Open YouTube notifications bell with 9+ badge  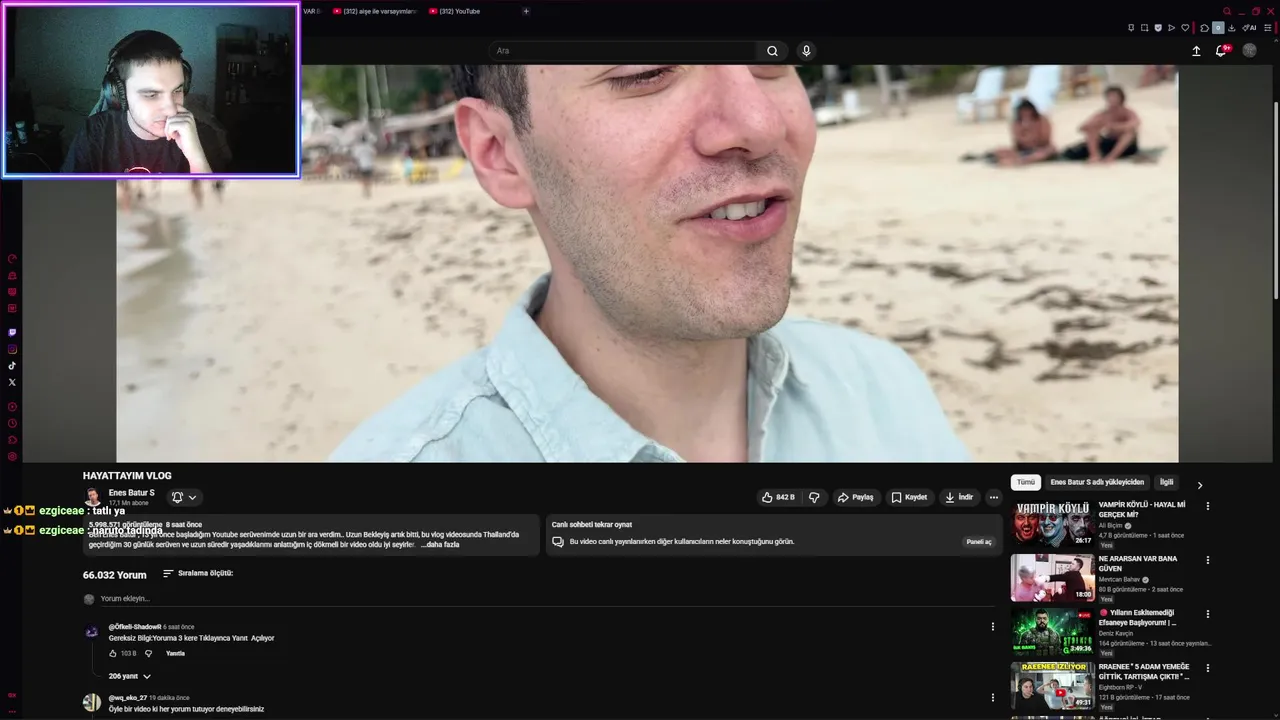tap(1222, 50)
